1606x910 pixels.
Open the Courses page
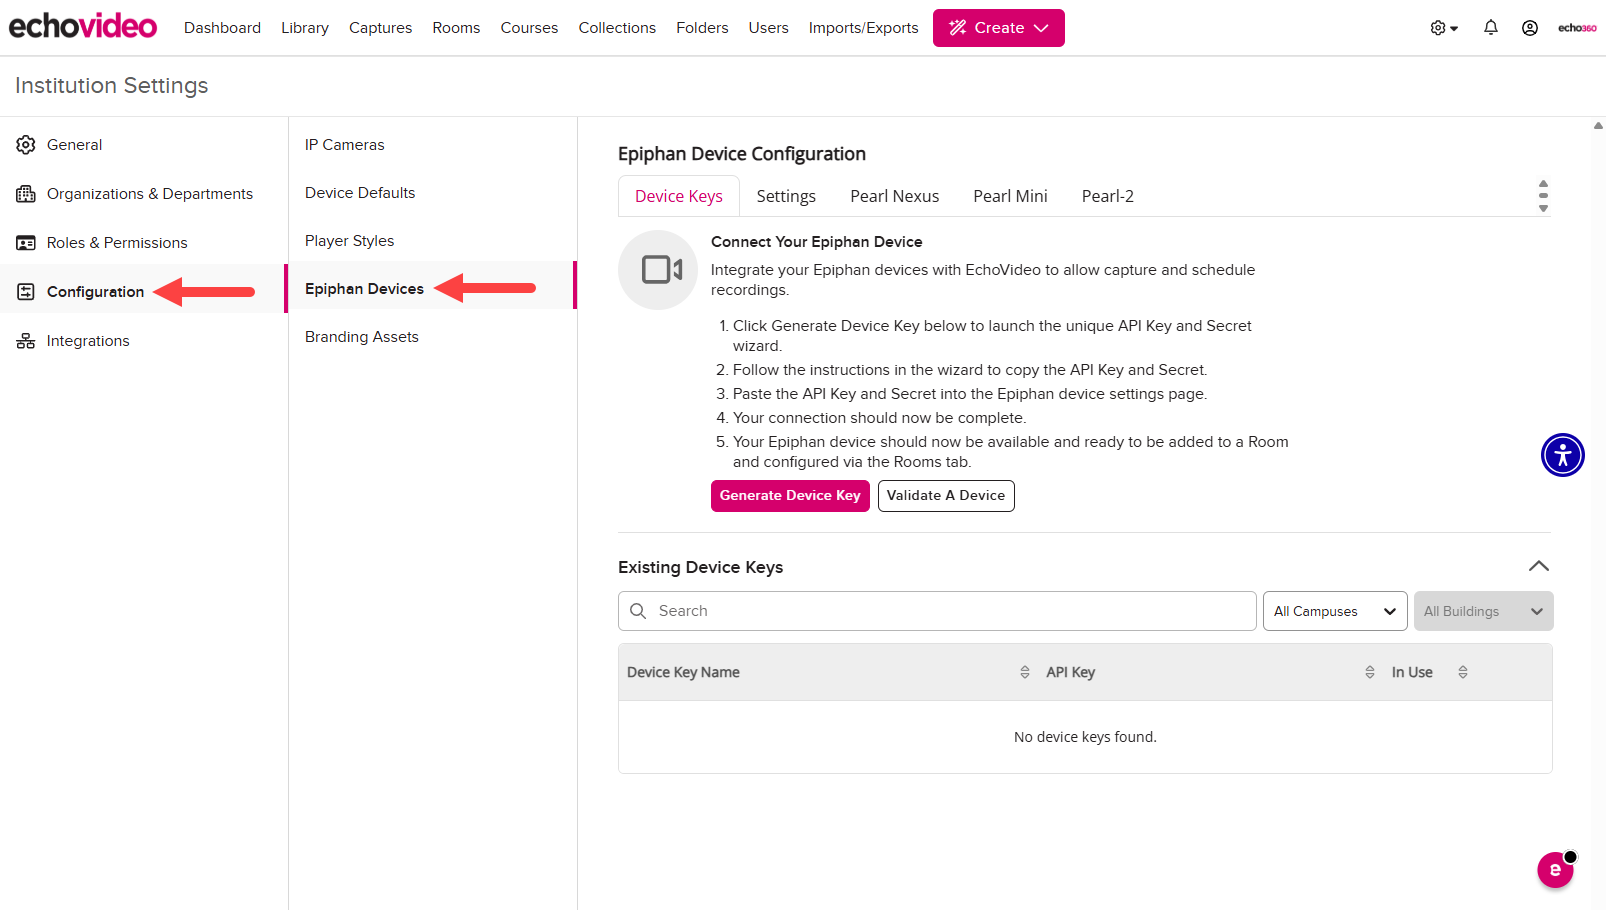(529, 28)
